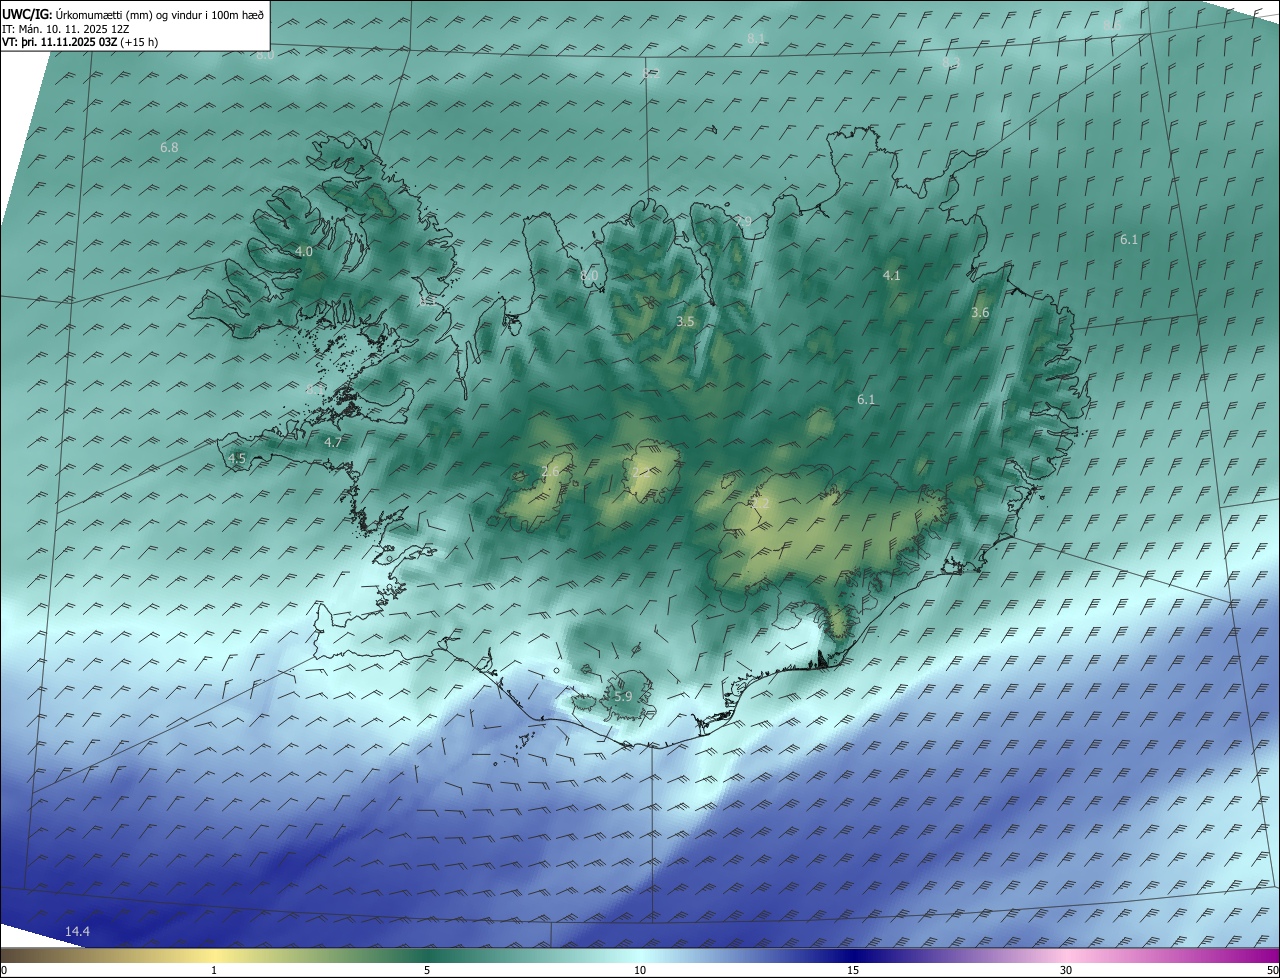This screenshot has height=978, width=1280.
Task: Click the 4.5 value label on the map
Action: (237, 458)
